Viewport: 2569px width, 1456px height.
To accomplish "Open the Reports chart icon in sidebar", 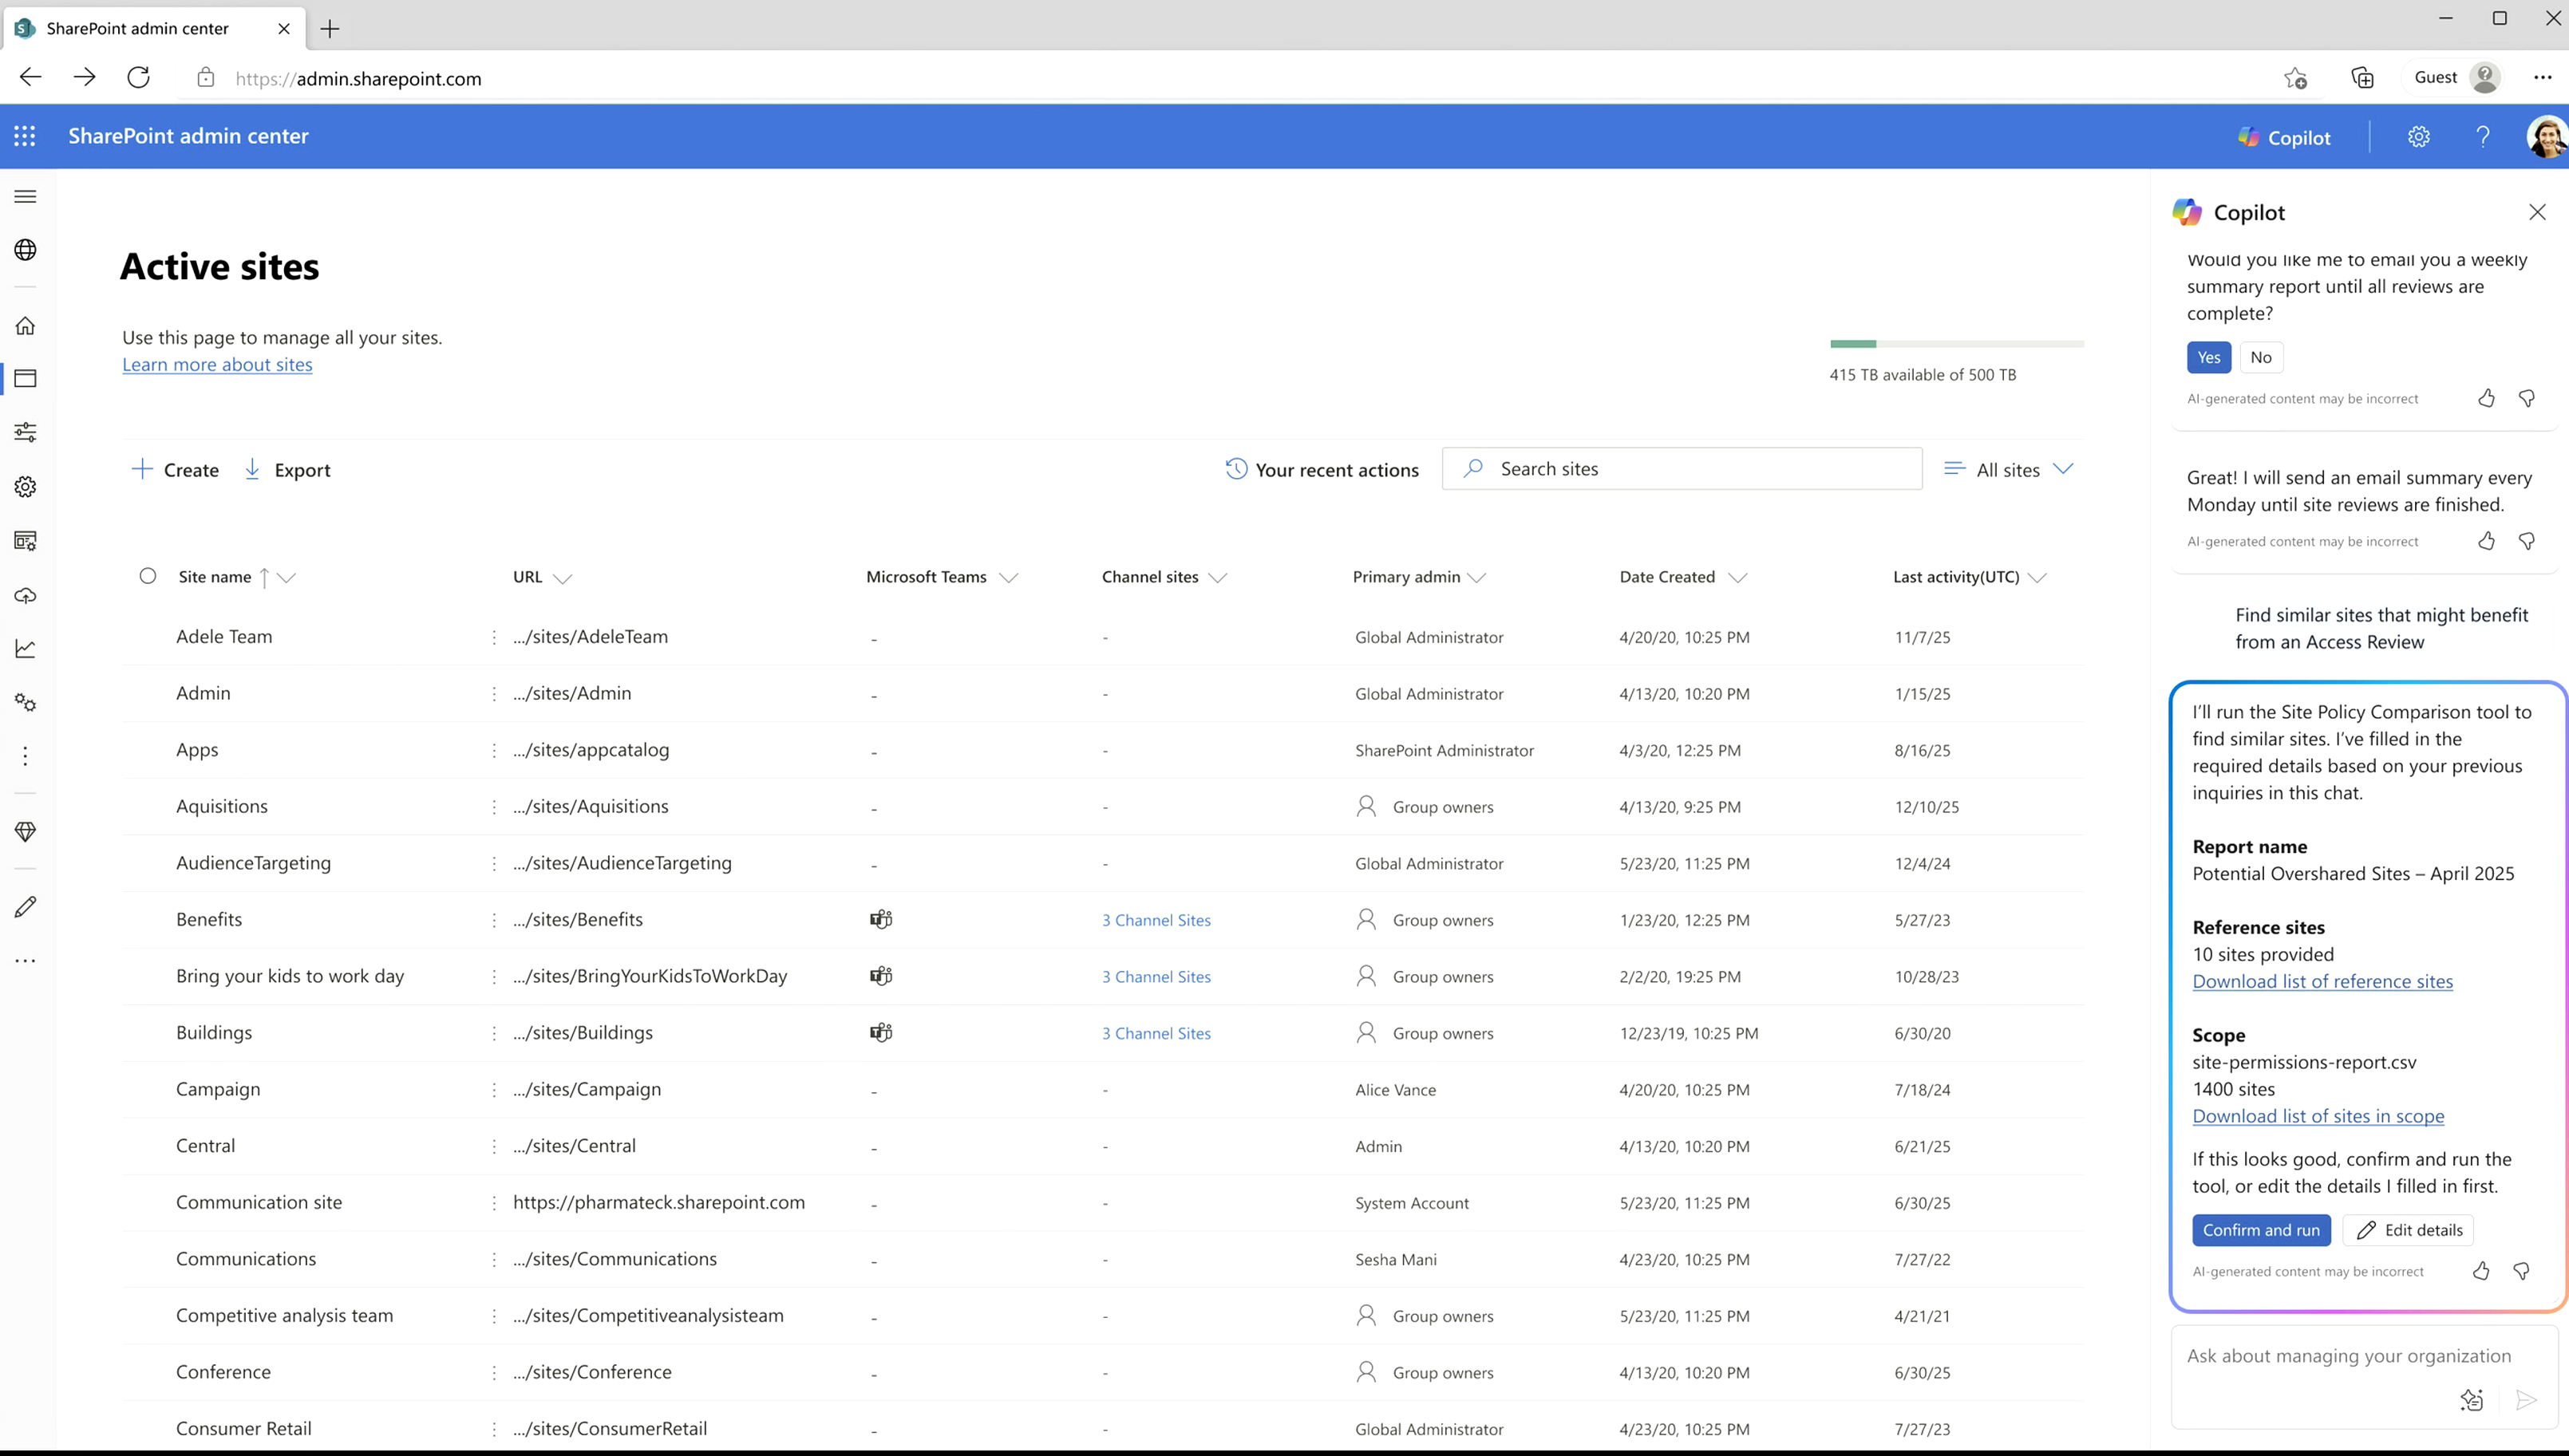I will pyautogui.click(x=26, y=649).
